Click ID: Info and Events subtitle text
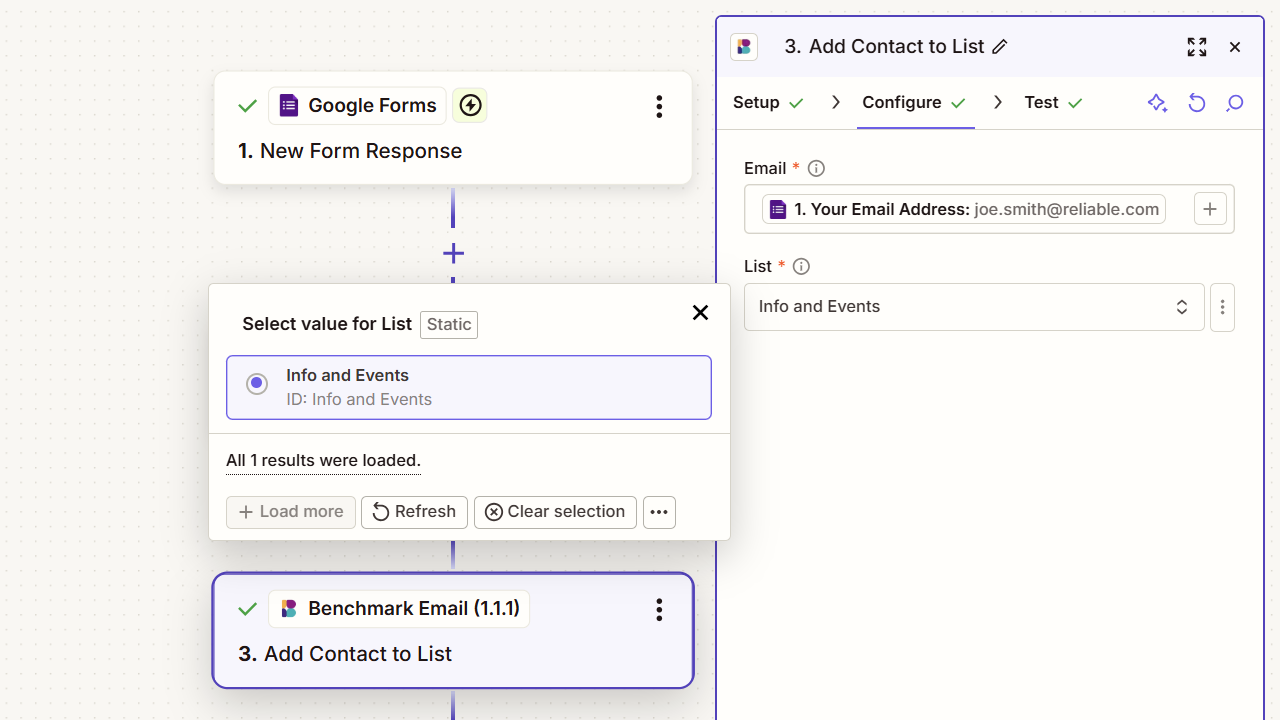The image size is (1280, 720). (359, 399)
